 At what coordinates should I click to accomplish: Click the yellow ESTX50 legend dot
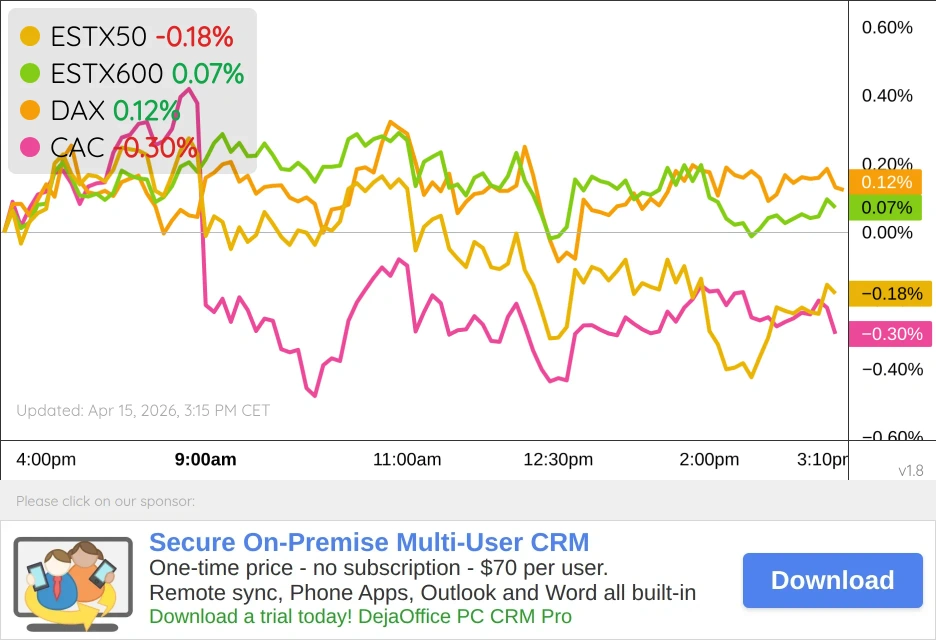(31, 36)
